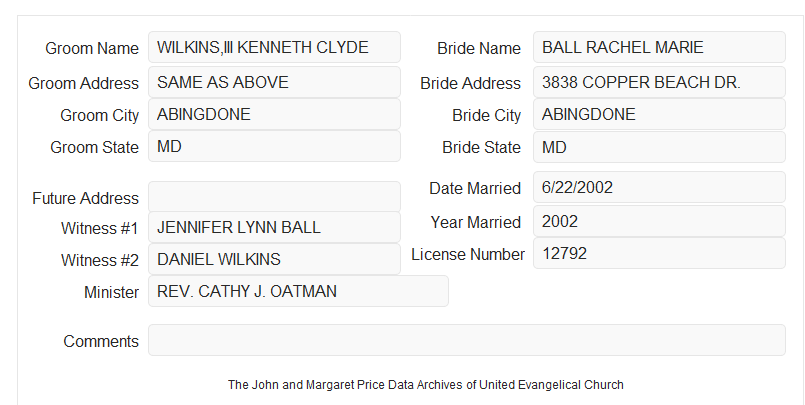Image resolution: width=805 pixels, height=405 pixels.
Task: Focus the empty Comments field
Action: pyautogui.click(x=467, y=340)
